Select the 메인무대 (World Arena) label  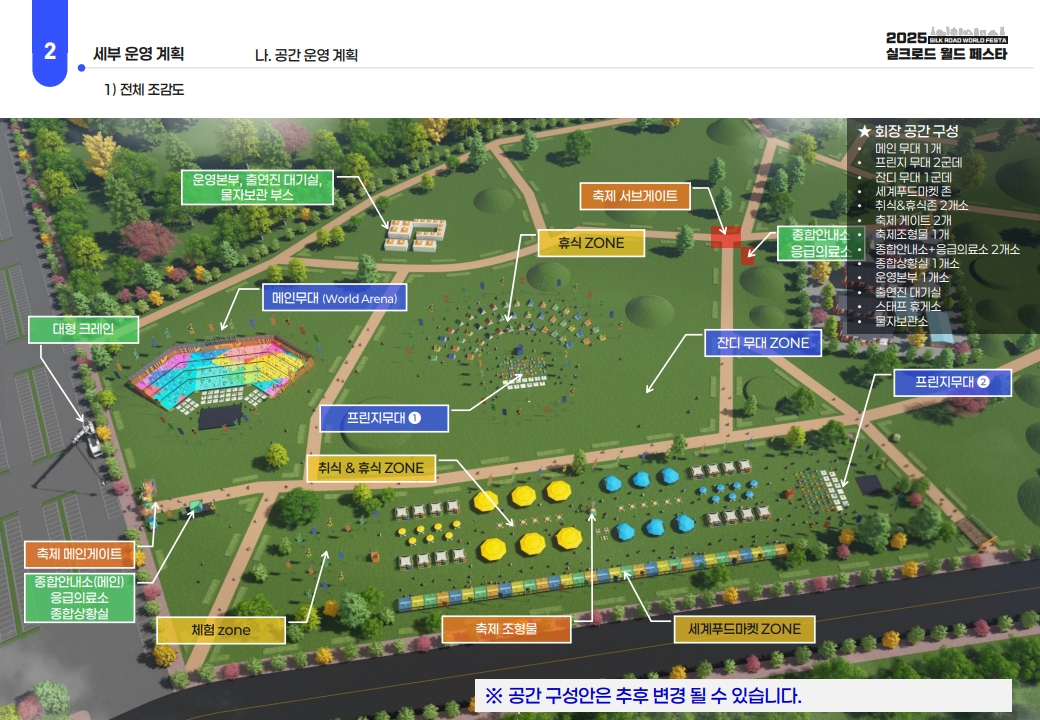point(334,298)
